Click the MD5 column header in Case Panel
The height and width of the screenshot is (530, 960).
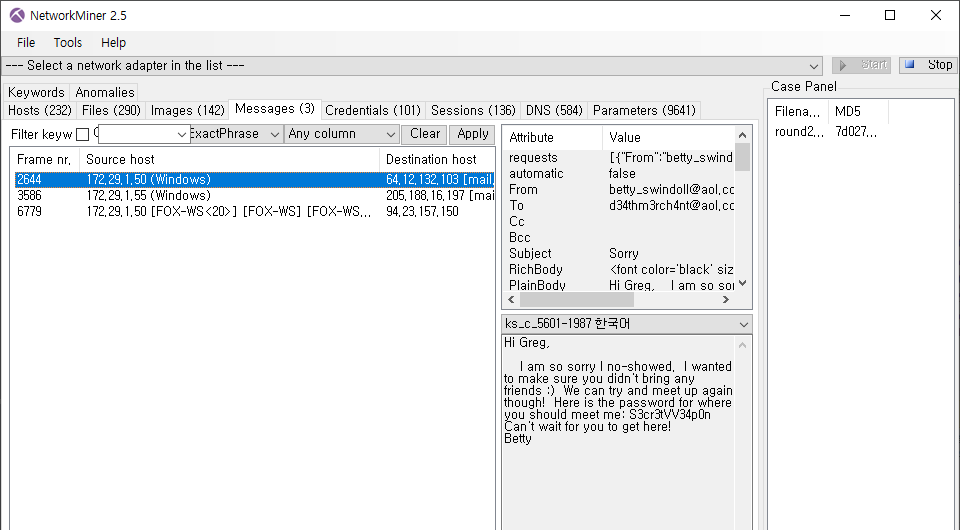pyautogui.click(x=858, y=111)
